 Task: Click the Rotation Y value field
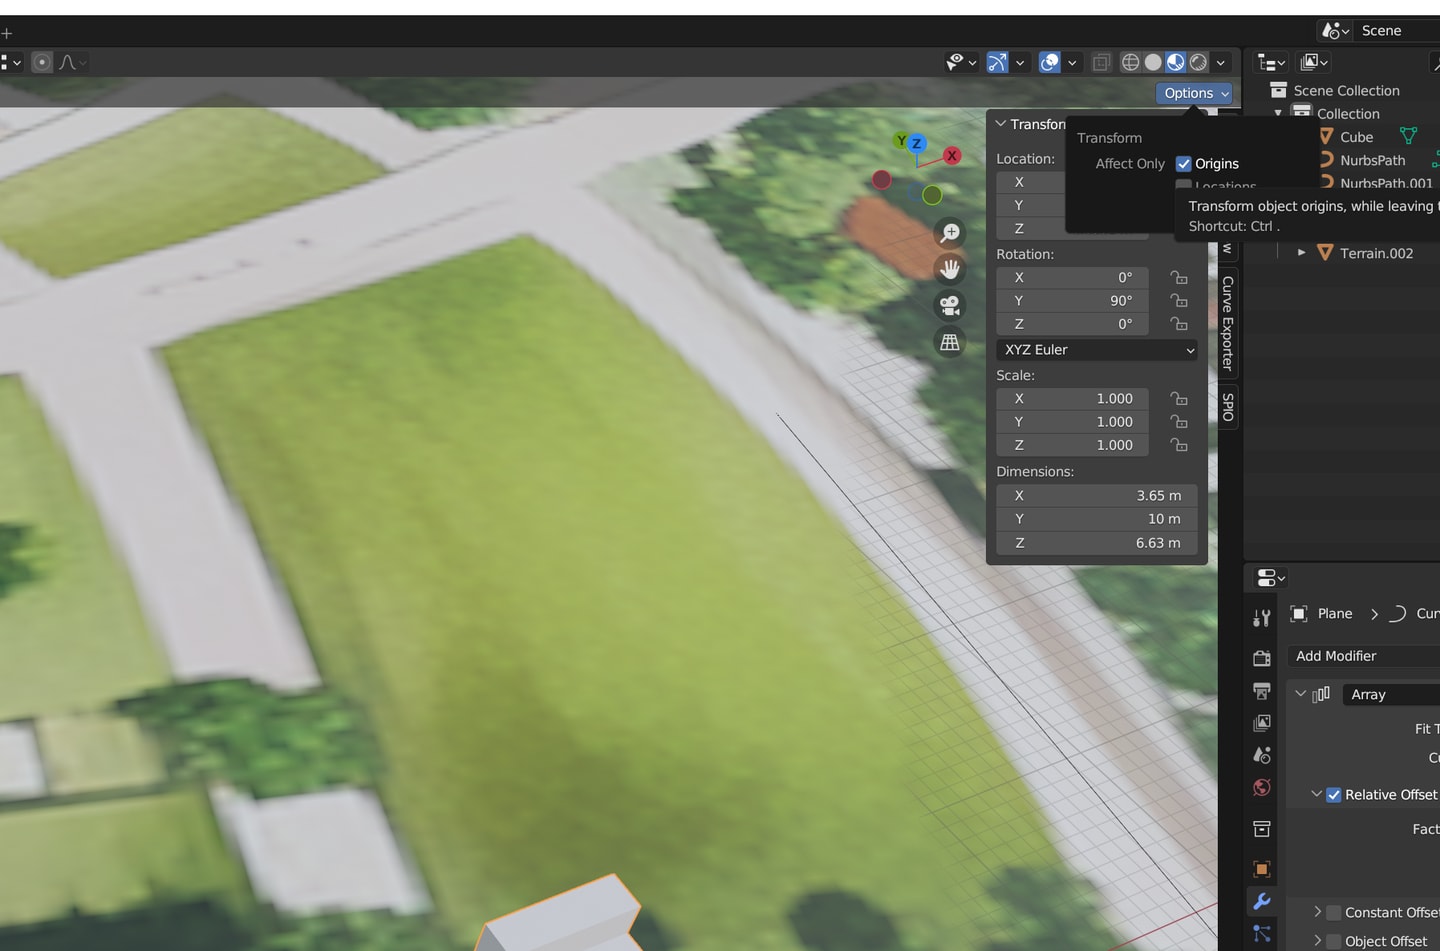[1072, 301]
